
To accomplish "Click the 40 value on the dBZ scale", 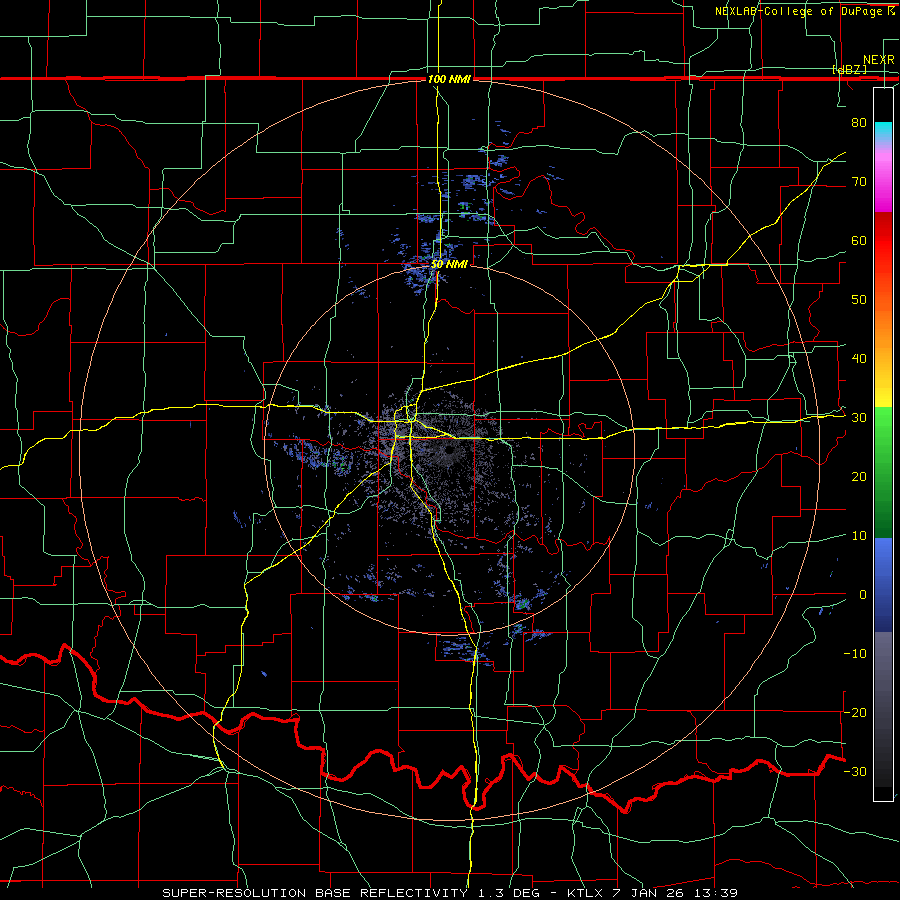I will tap(859, 358).
